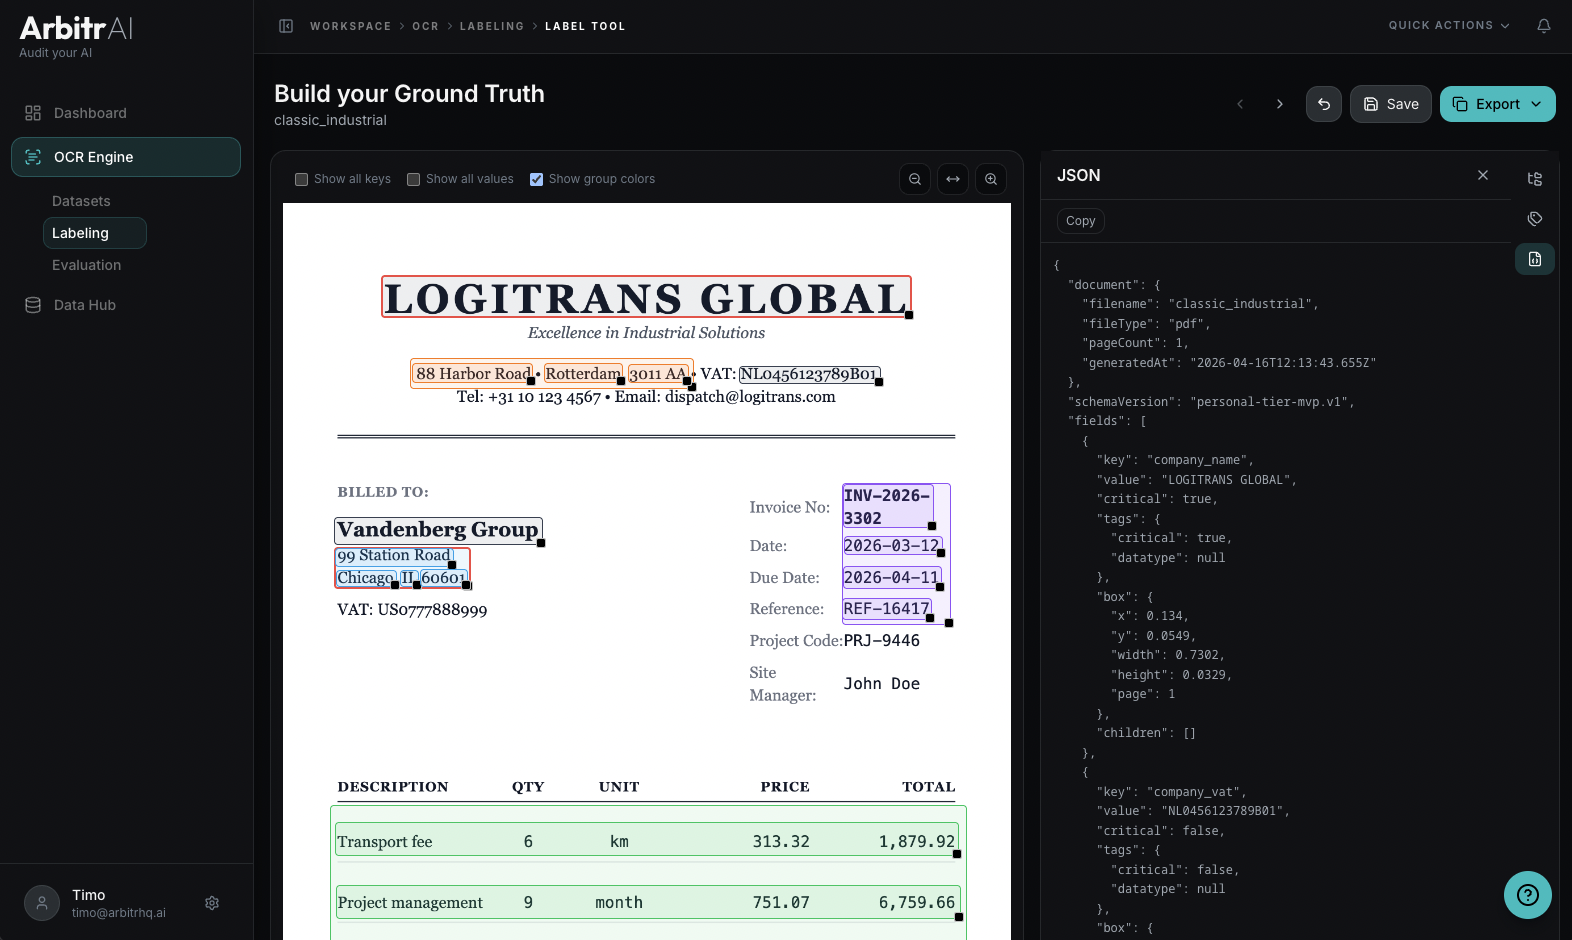1572x940 pixels.
Task: Open the field tree panel icon
Action: [x=1535, y=179]
